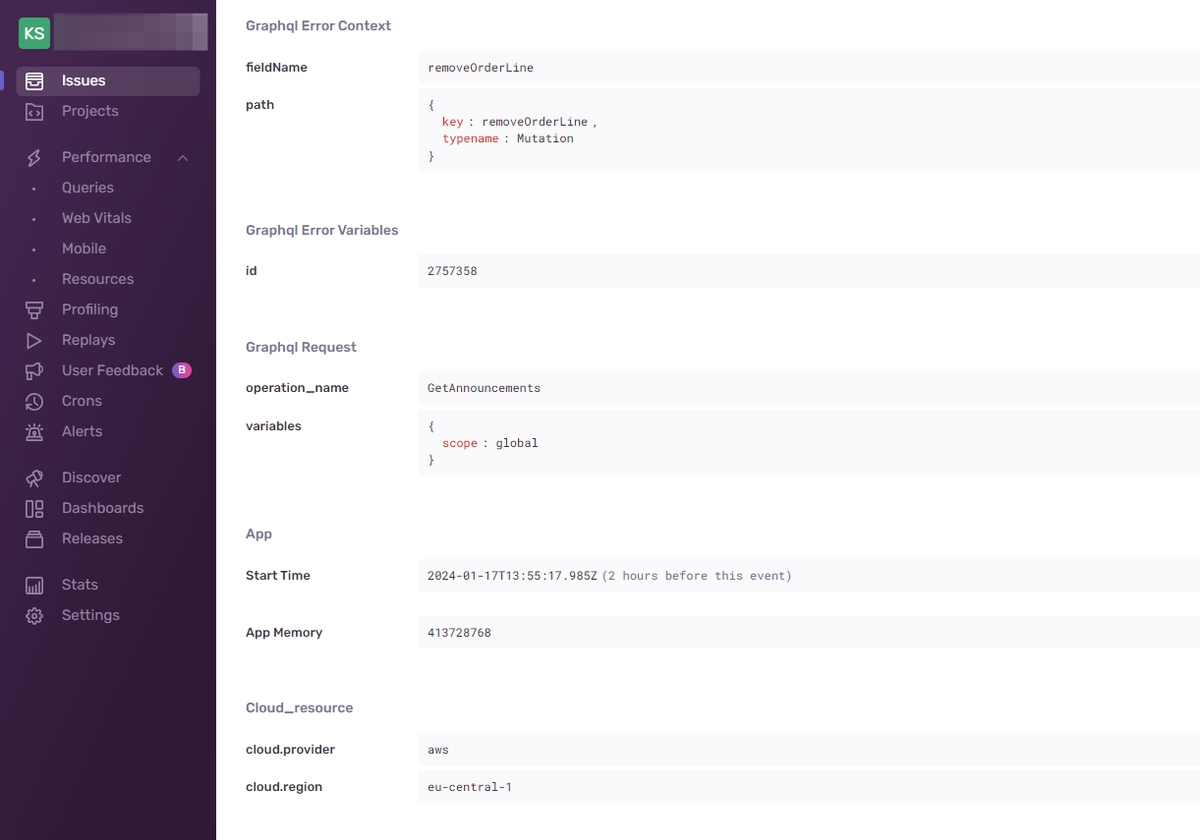This screenshot has height=840, width=1200.
Task: Select the operation_name value GetAnnouncements
Action: tap(484, 387)
